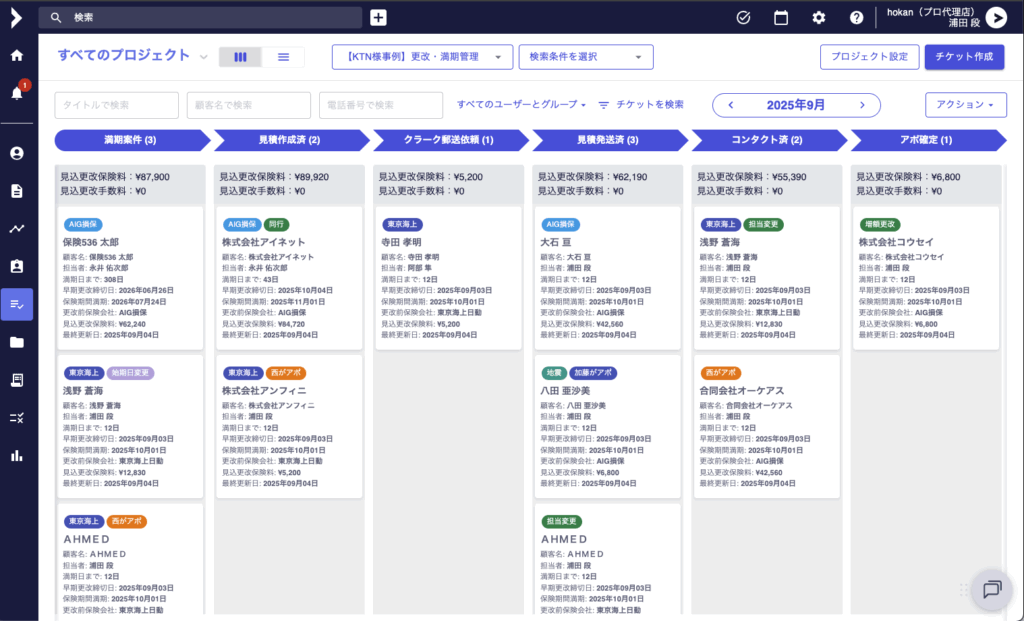Click the plus icon beside search bar
The width and height of the screenshot is (1024, 621).
[x=378, y=17]
